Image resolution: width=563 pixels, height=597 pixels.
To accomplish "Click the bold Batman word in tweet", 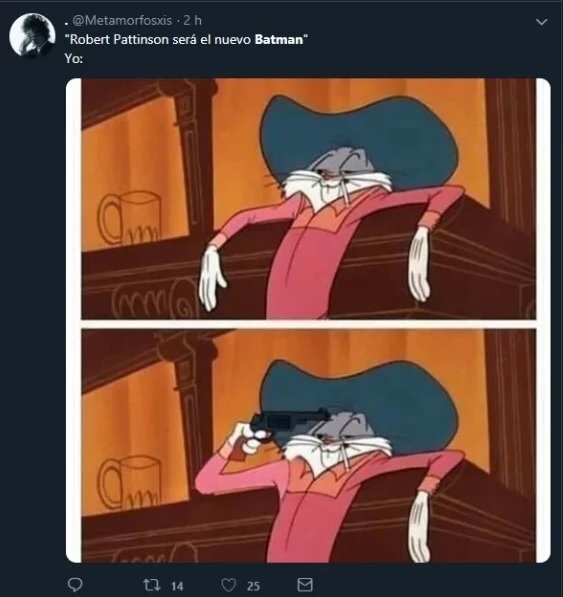I will tap(279, 40).
